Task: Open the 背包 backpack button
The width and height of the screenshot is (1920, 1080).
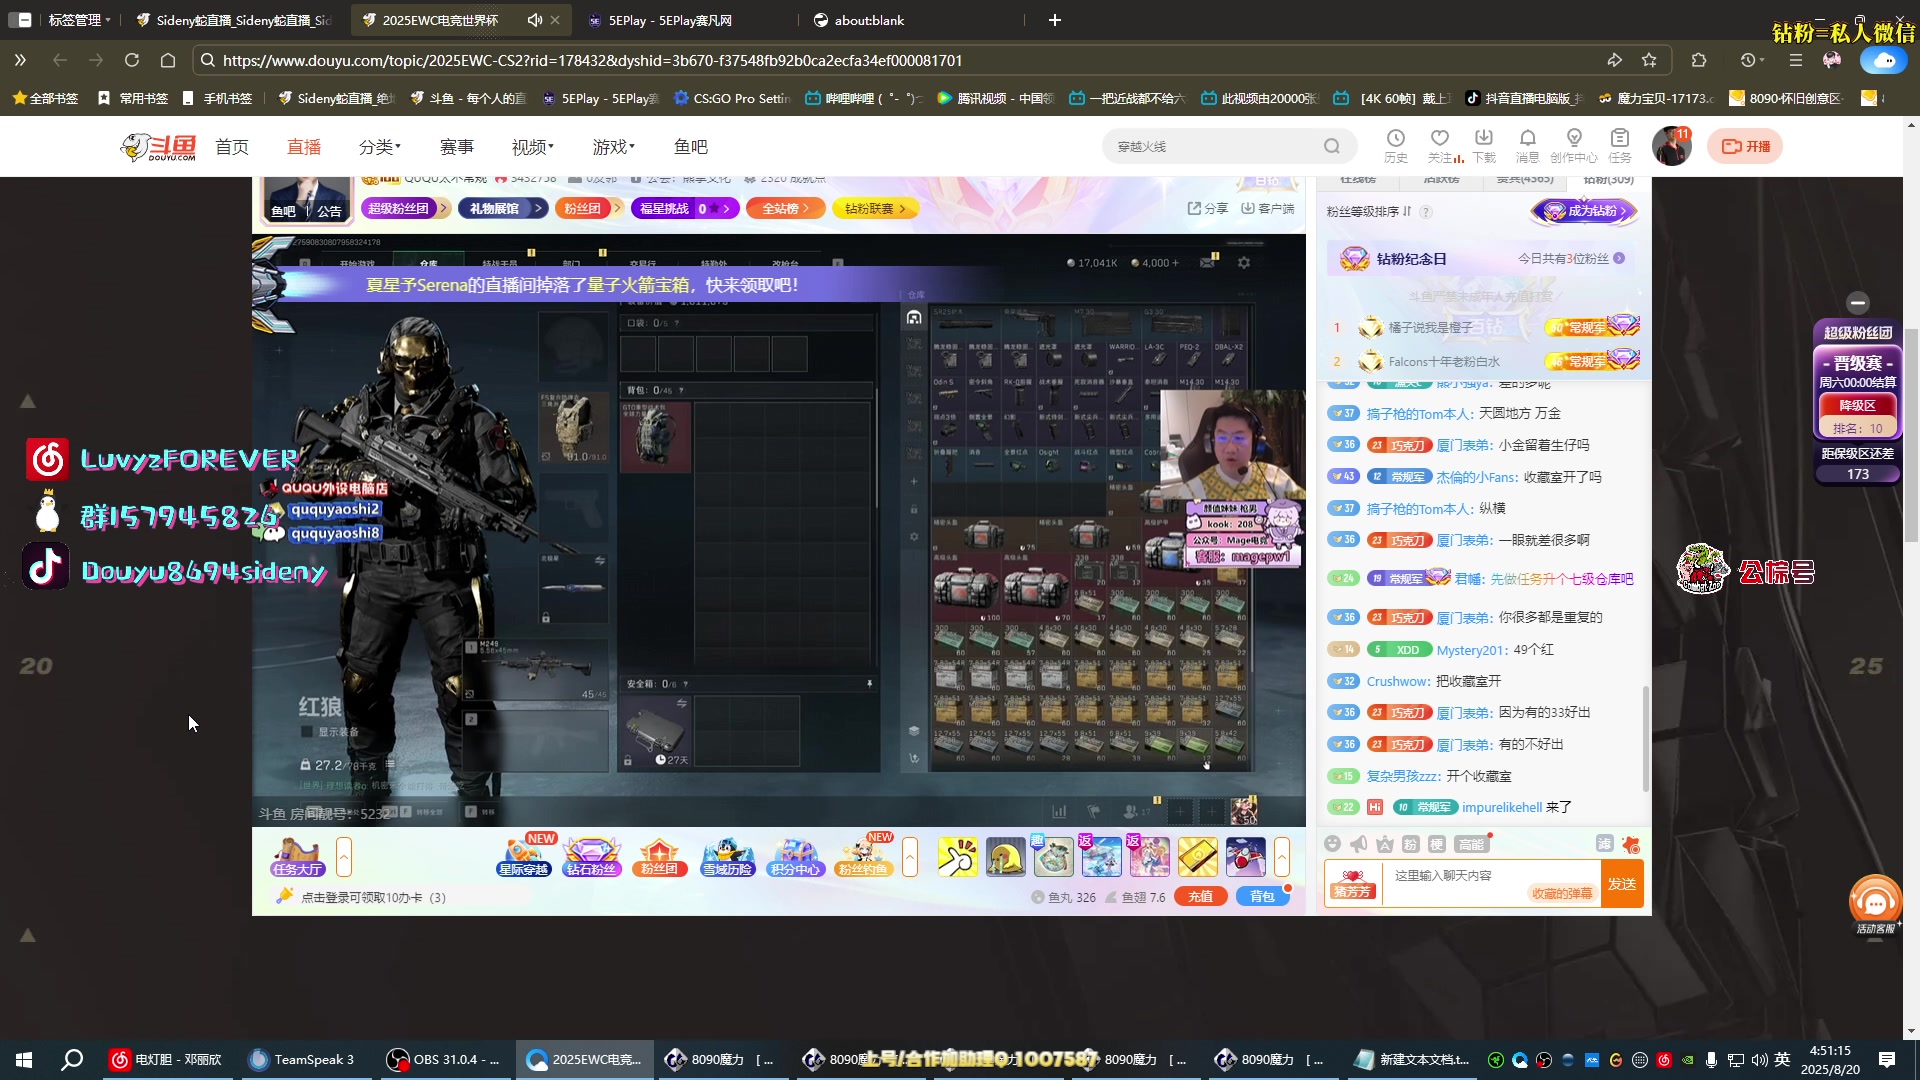Action: point(1263,896)
